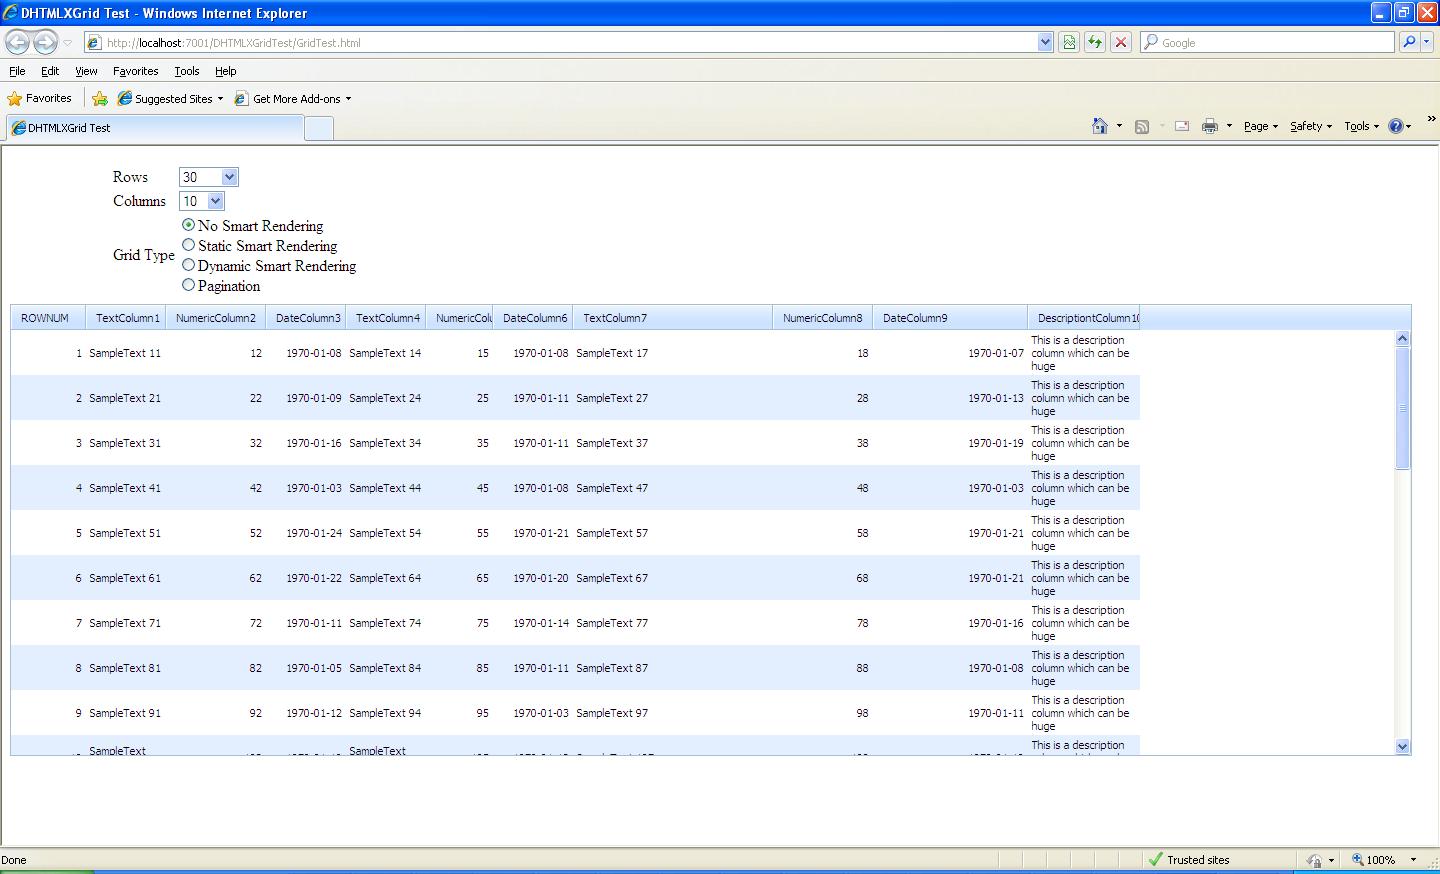Open the Favorites menu
The width and height of the screenshot is (1440, 874).
click(135, 71)
